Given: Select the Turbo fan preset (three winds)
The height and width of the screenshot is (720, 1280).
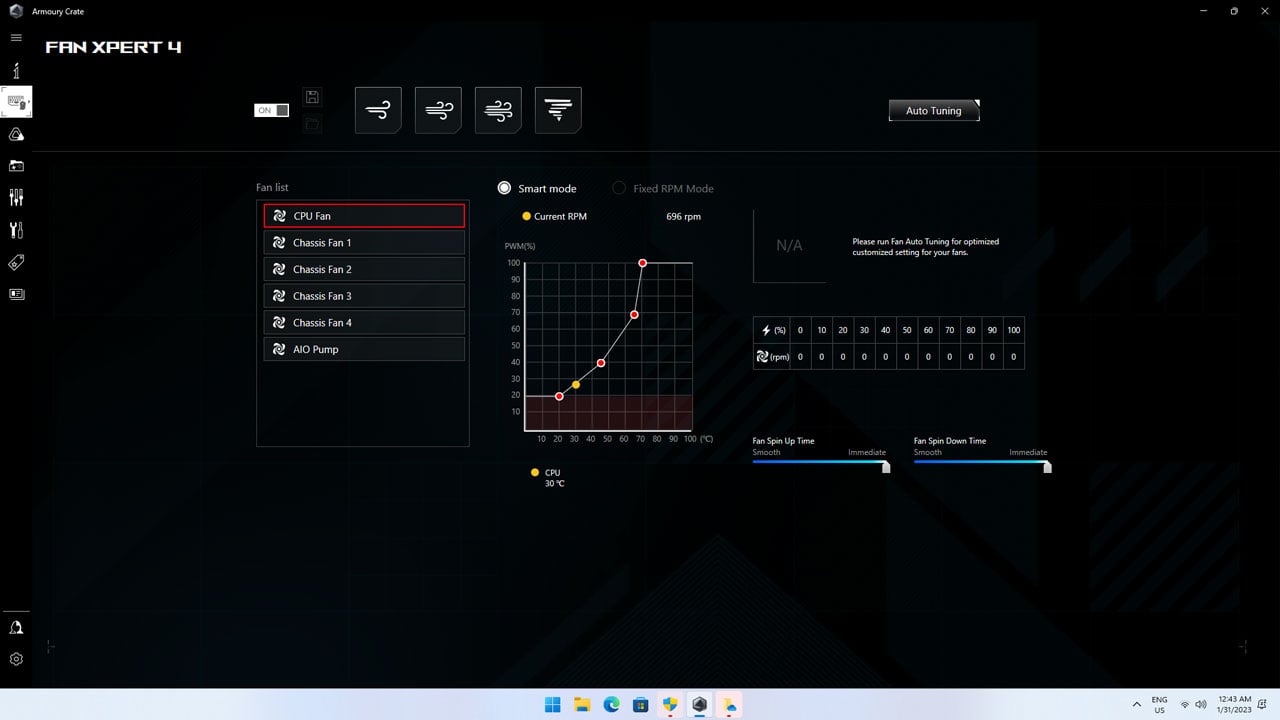Looking at the screenshot, I should [x=498, y=110].
